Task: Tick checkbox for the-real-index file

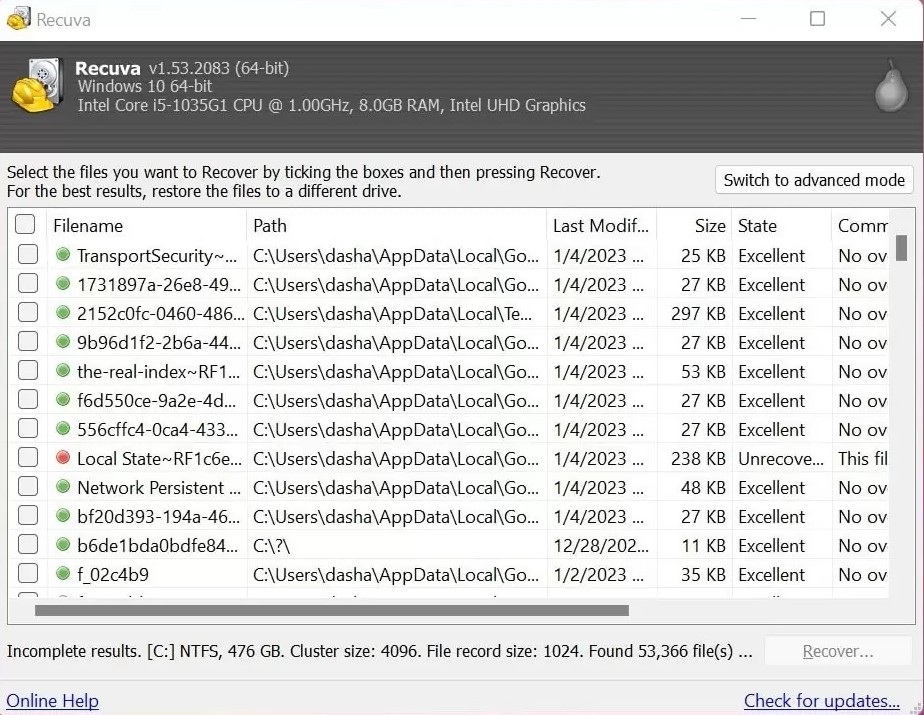Action: tap(28, 371)
